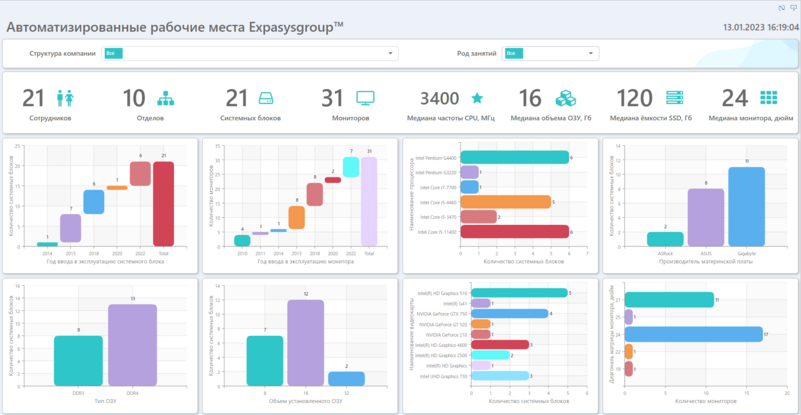The height and width of the screenshot is (415, 801).
Task: Open the comment icon in top-right corner
Action: click(x=792, y=7)
